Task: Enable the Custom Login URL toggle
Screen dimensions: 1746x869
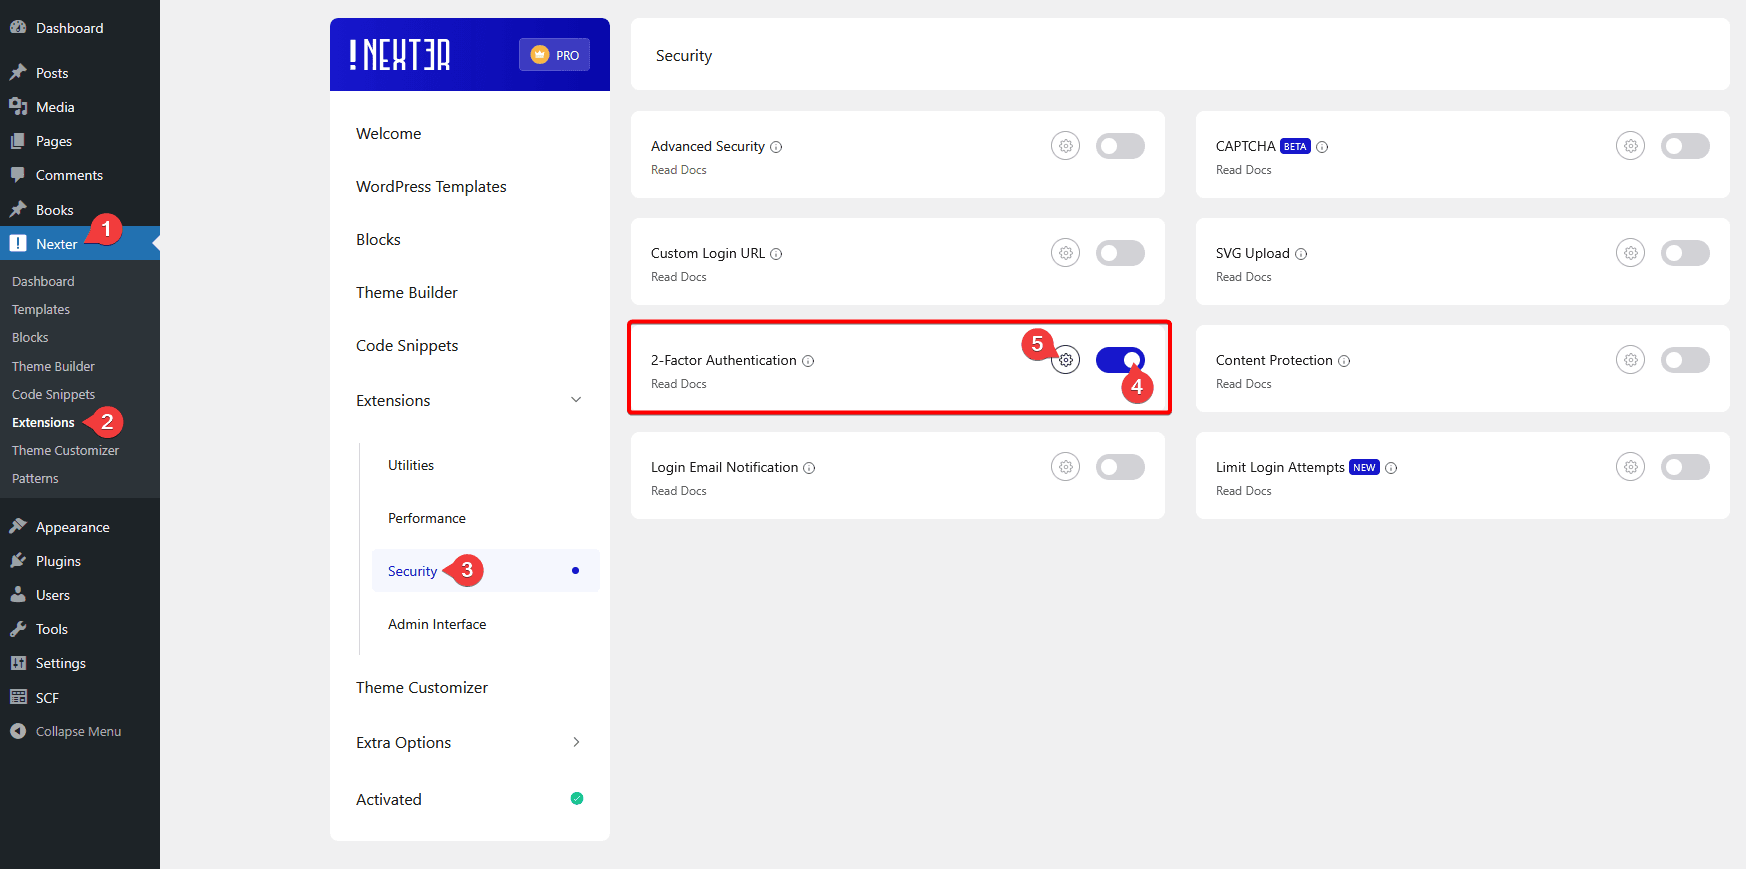Action: (1120, 253)
